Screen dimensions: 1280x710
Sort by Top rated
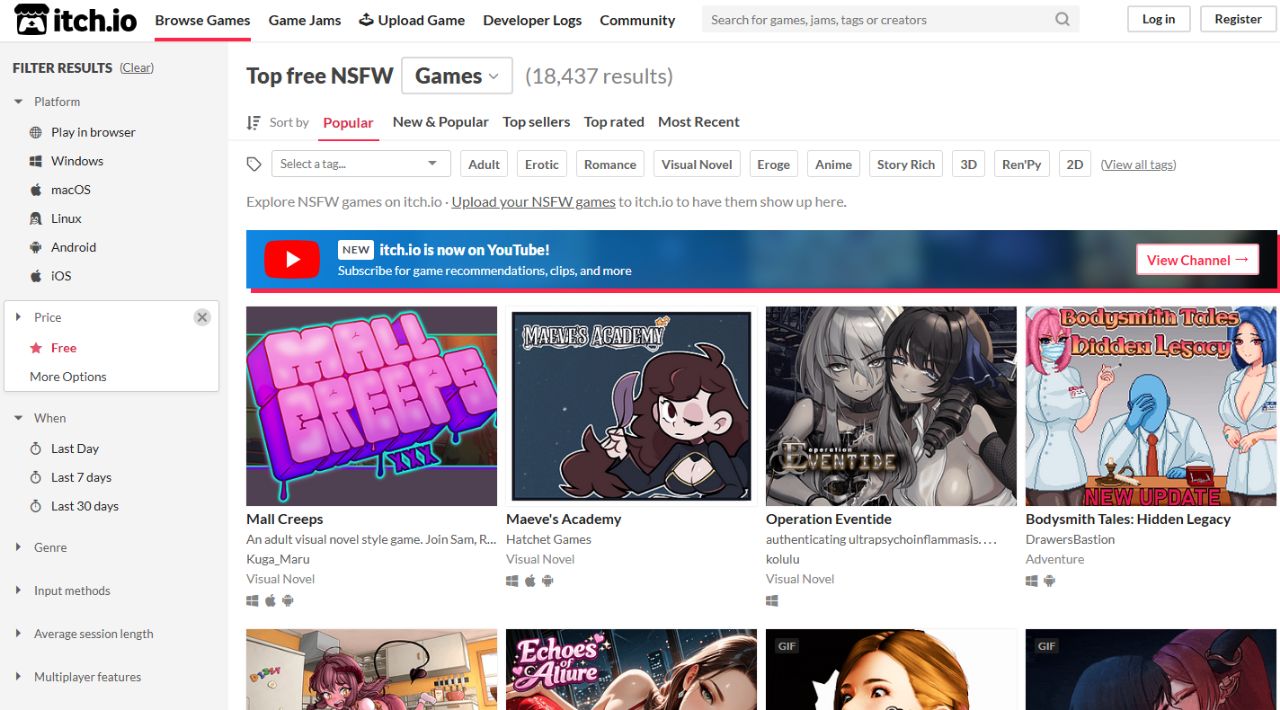(x=614, y=122)
